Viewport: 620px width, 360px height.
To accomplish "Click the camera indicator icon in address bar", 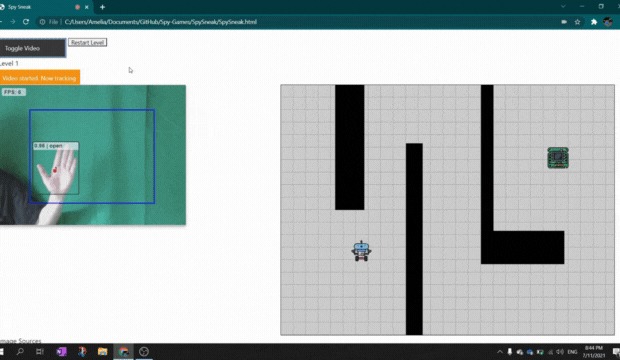I will click(x=564, y=22).
